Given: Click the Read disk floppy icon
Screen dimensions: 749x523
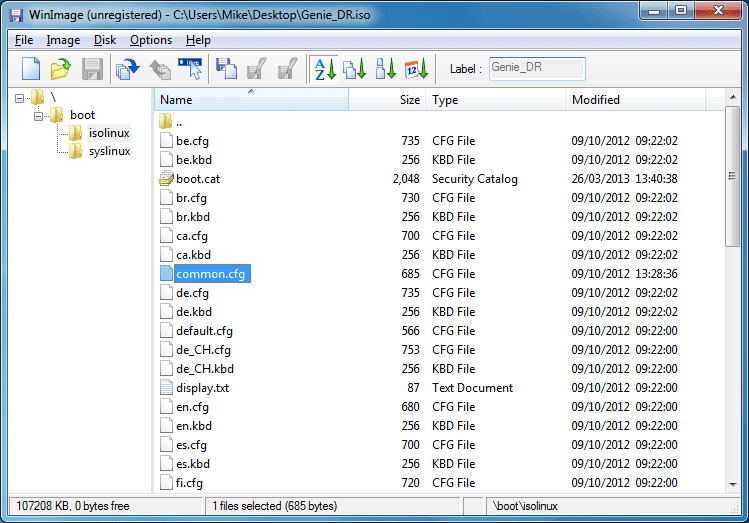Looking at the screenshot, I should [x=226, y=68].
